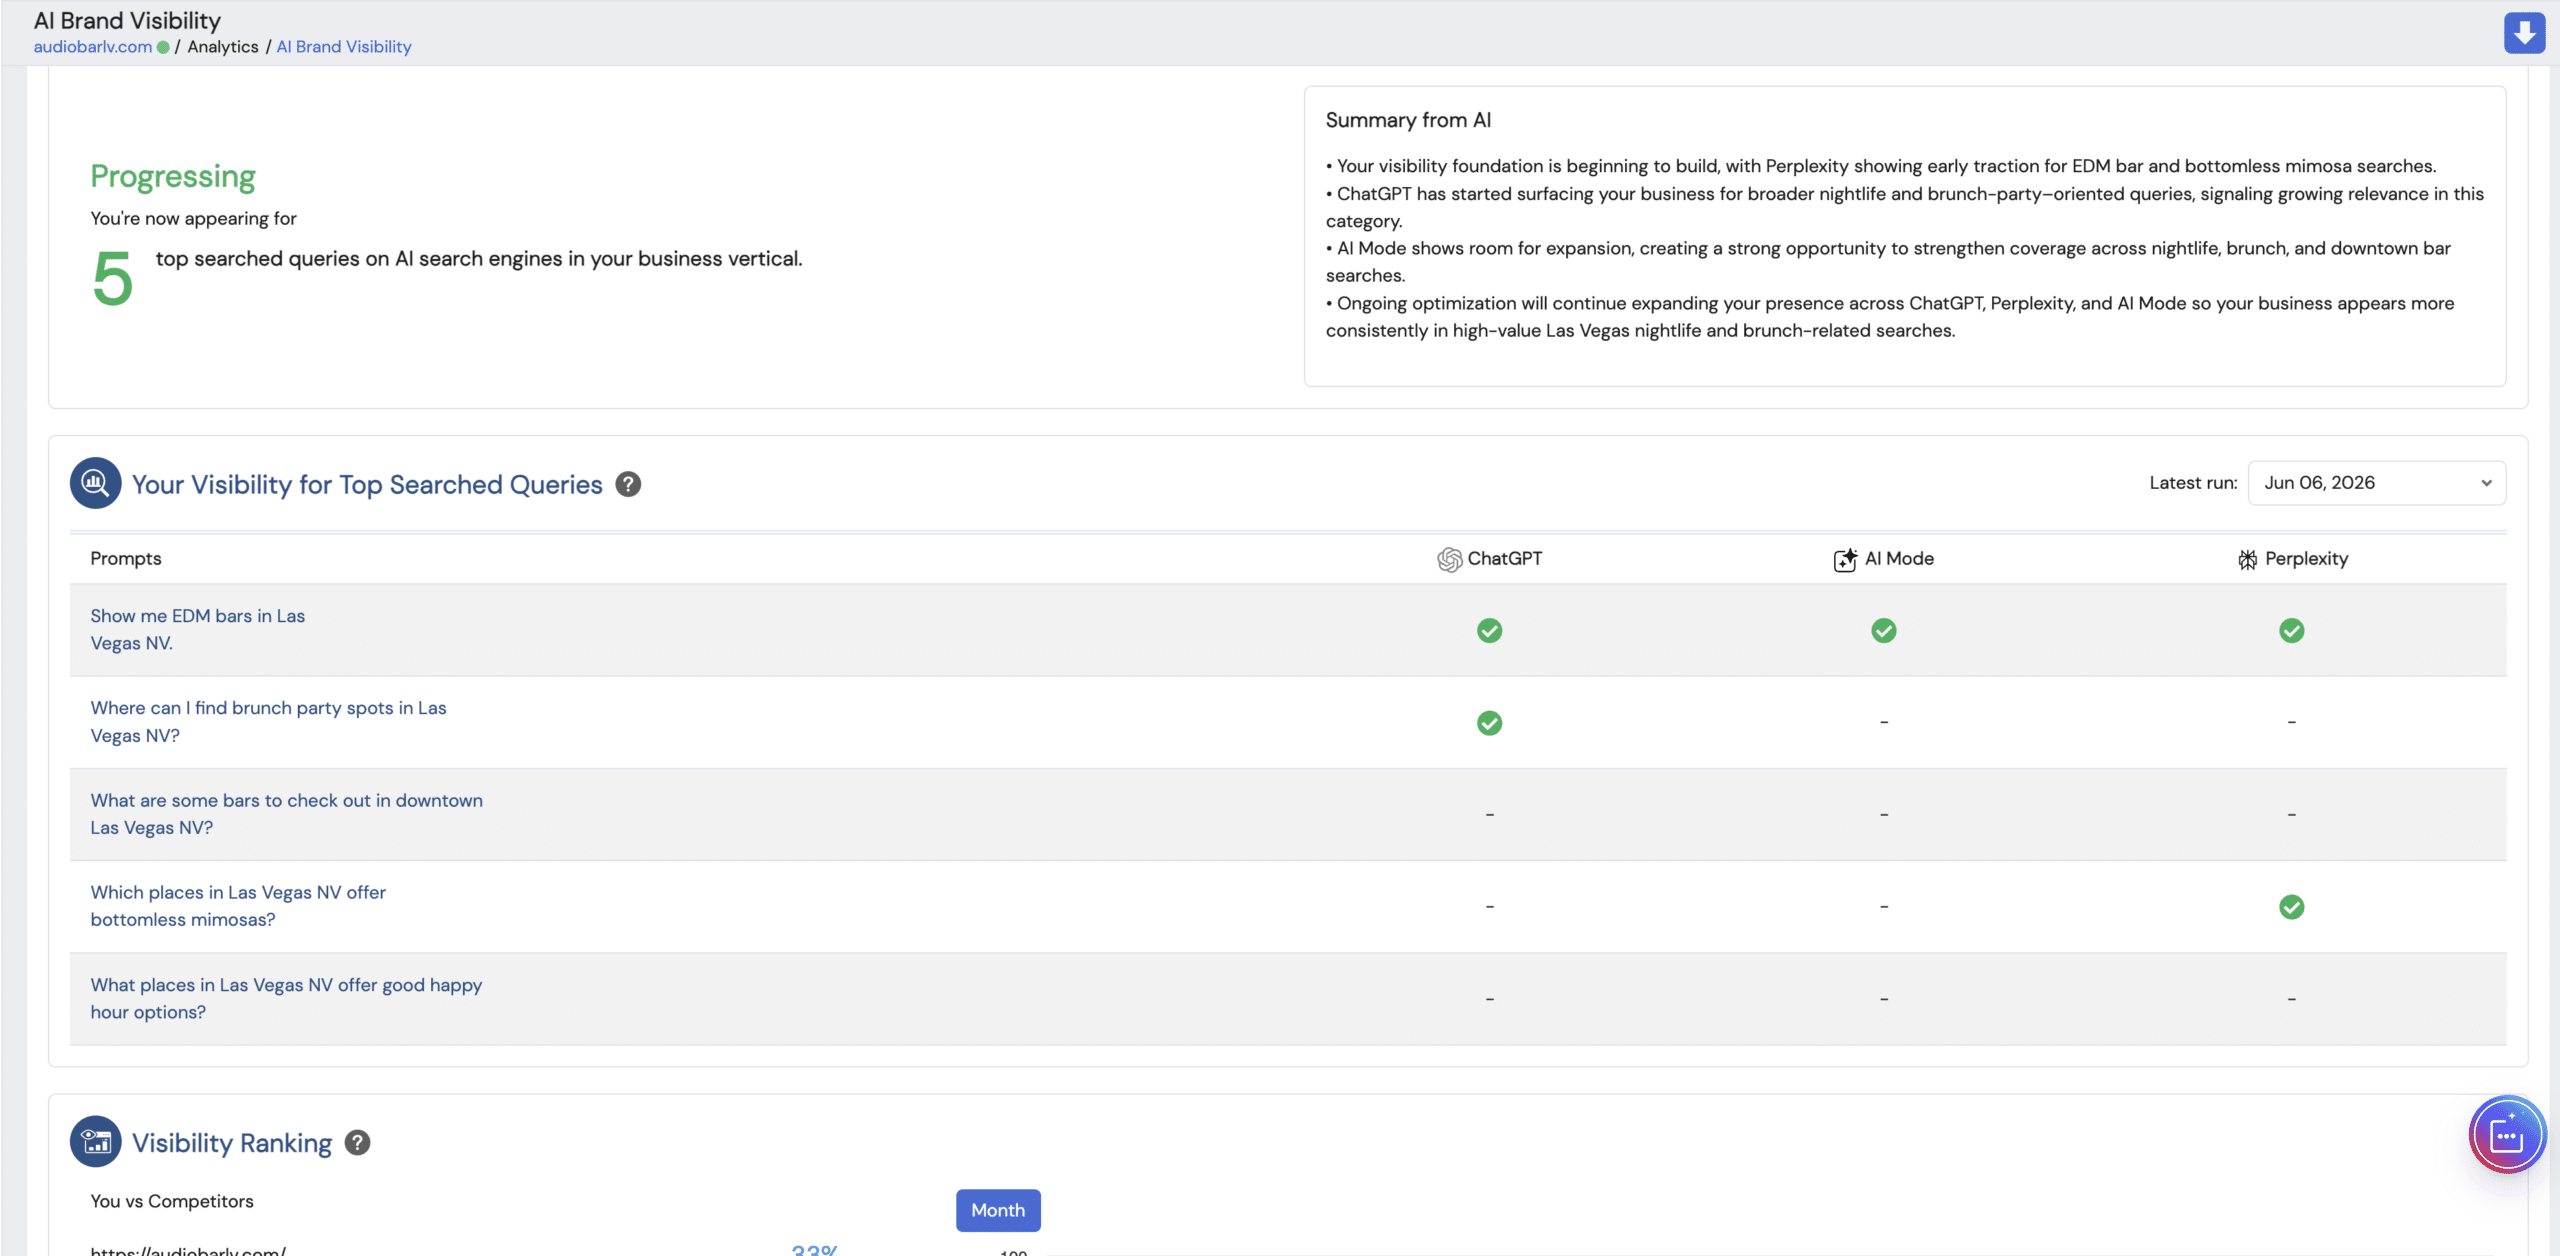This screenshot has width=2560, height=1256.
Task: Click the AI Mode sparkle icon
Action: pos(1845,560)
